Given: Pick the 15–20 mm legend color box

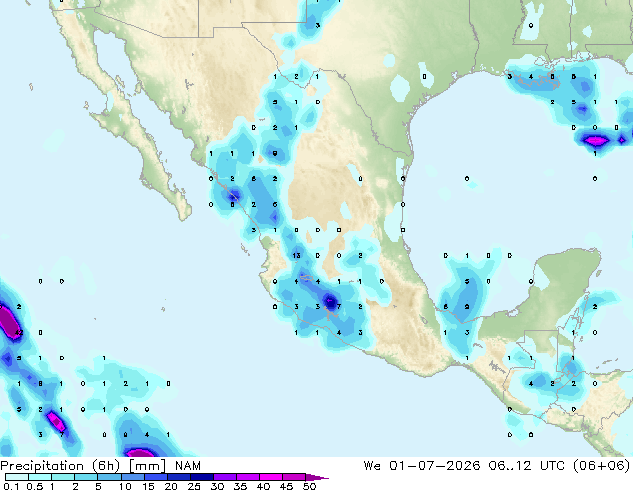Looking at the screenshot, I should point(155,477).
